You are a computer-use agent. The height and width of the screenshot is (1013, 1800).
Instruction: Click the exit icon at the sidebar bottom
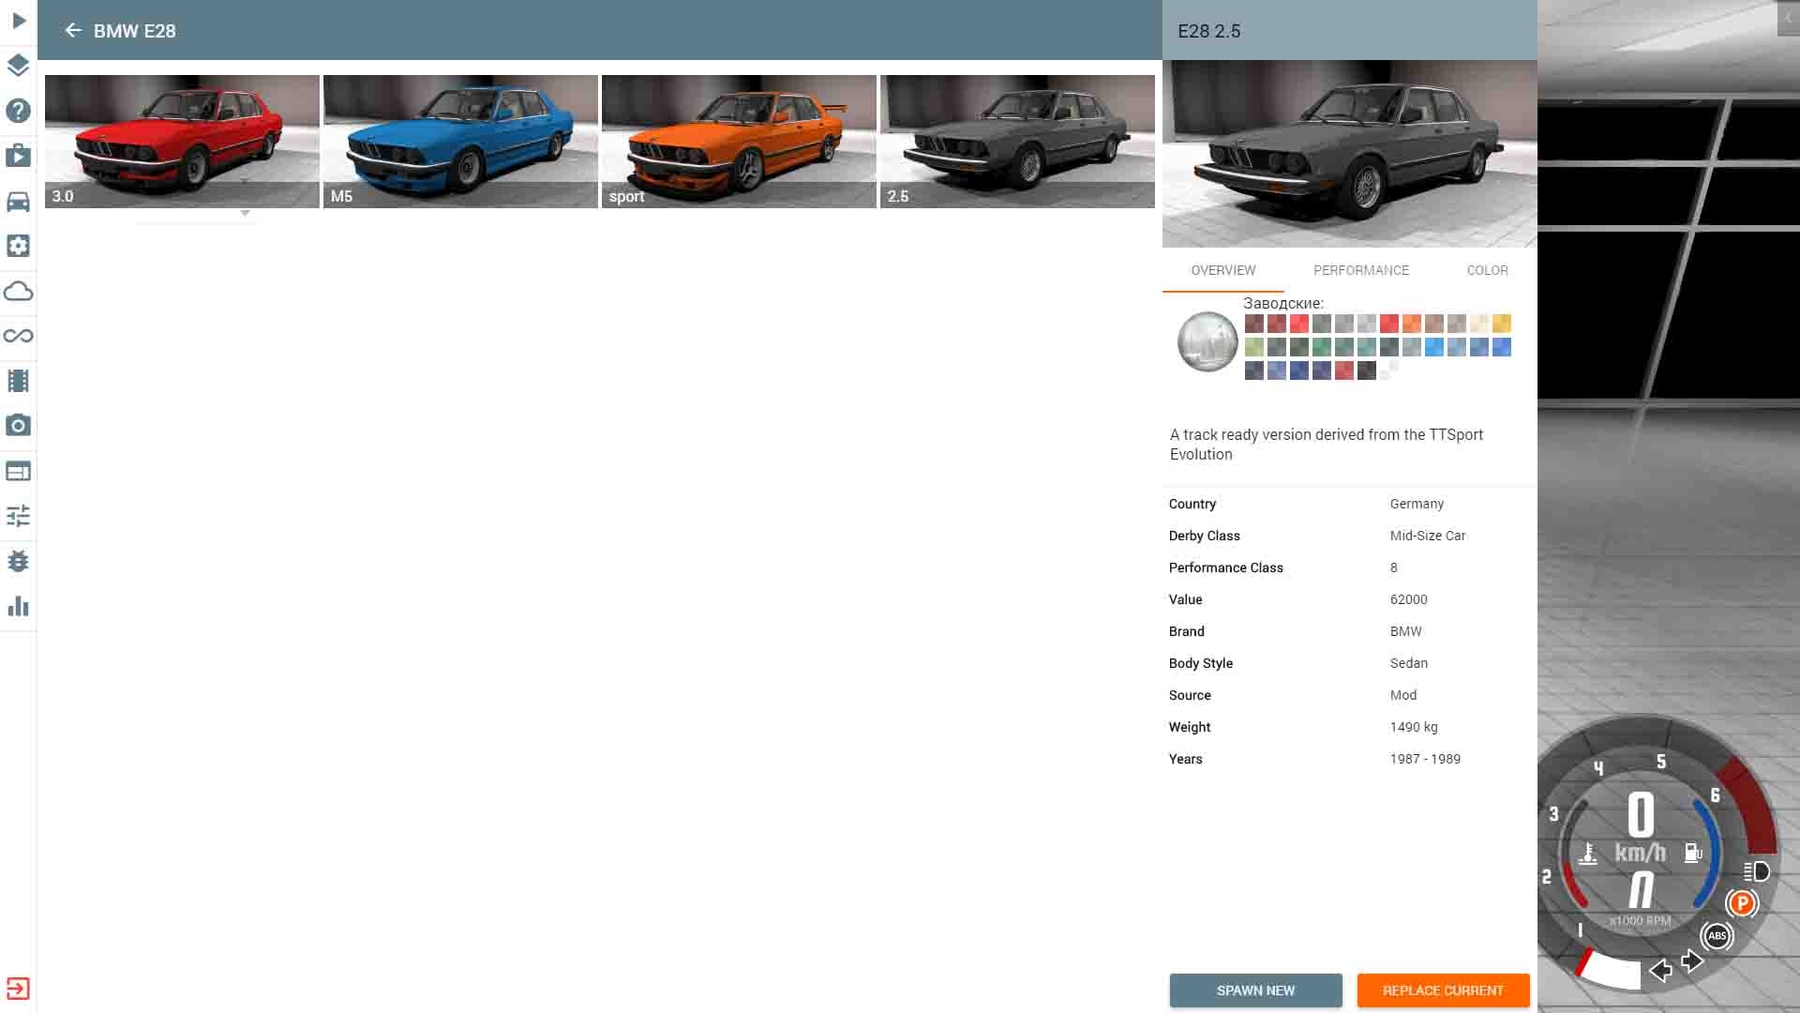(x=18, y=988)
